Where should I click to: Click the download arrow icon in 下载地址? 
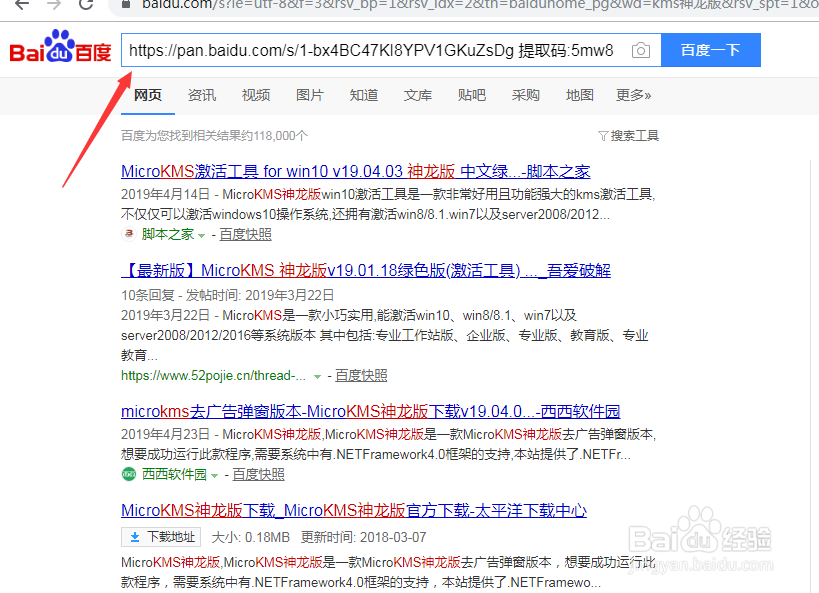[x=135, y=537]
